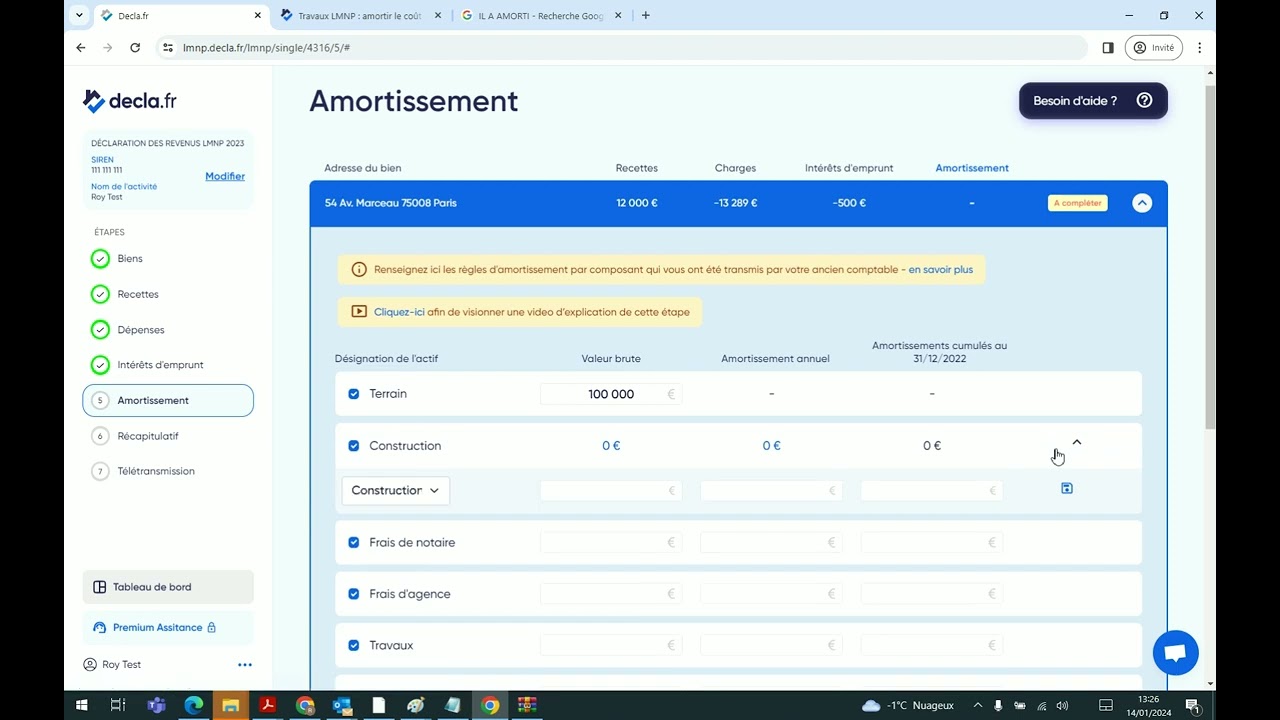Close the Decla.fr browser tab
Image resolution: width=1280 pixels, height=720 pixels.
(258, 15)
